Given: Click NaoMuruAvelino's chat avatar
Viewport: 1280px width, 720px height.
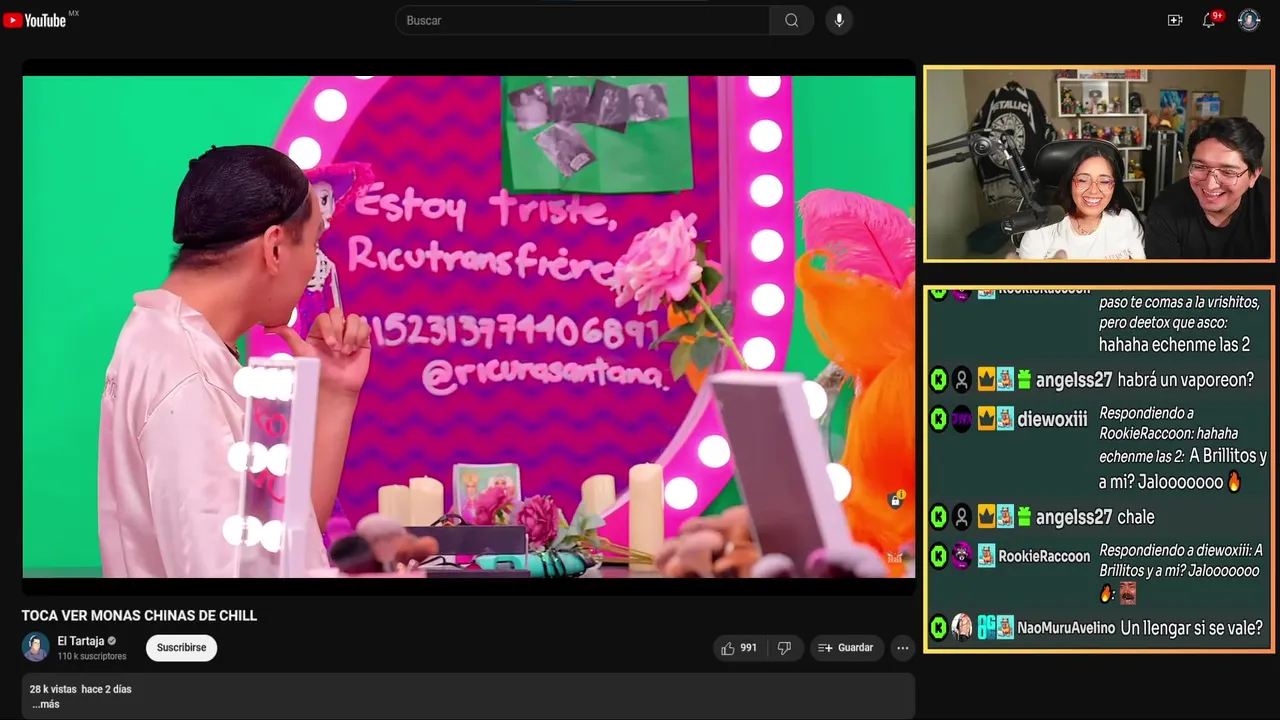Looking at the screenshot, I should click(x=961, y=627).
